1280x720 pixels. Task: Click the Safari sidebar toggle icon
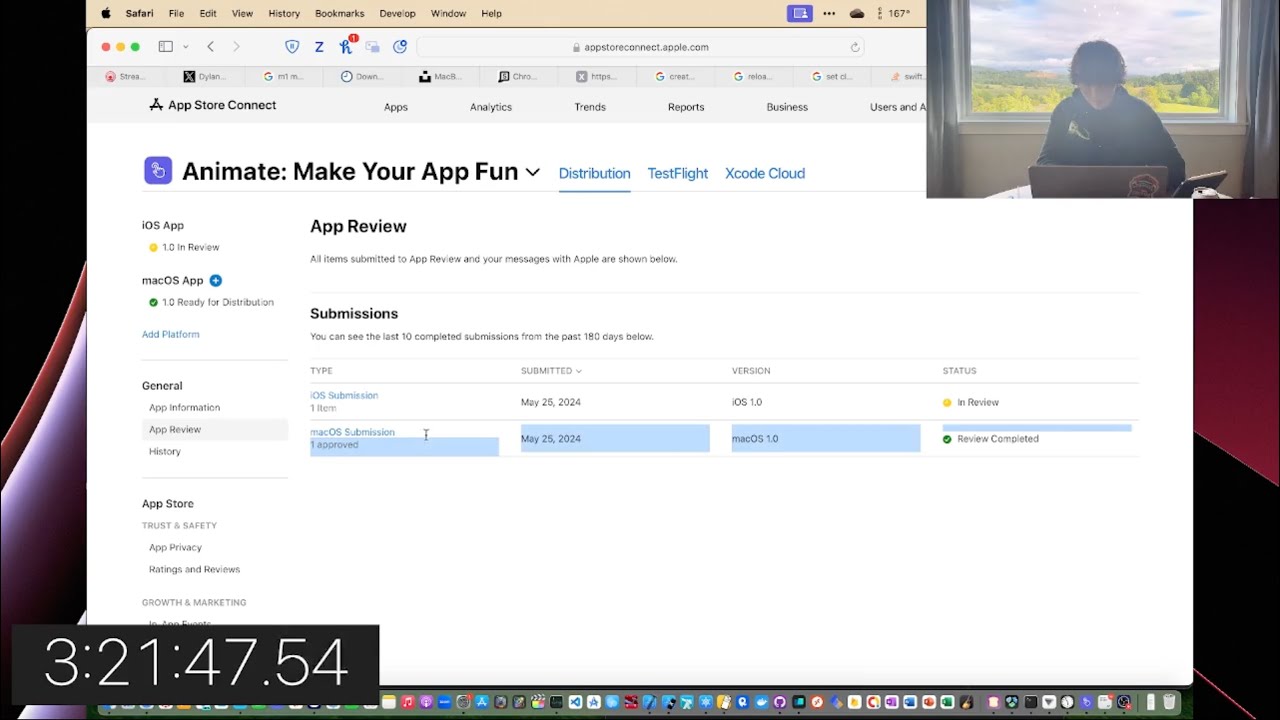(166, 47)
